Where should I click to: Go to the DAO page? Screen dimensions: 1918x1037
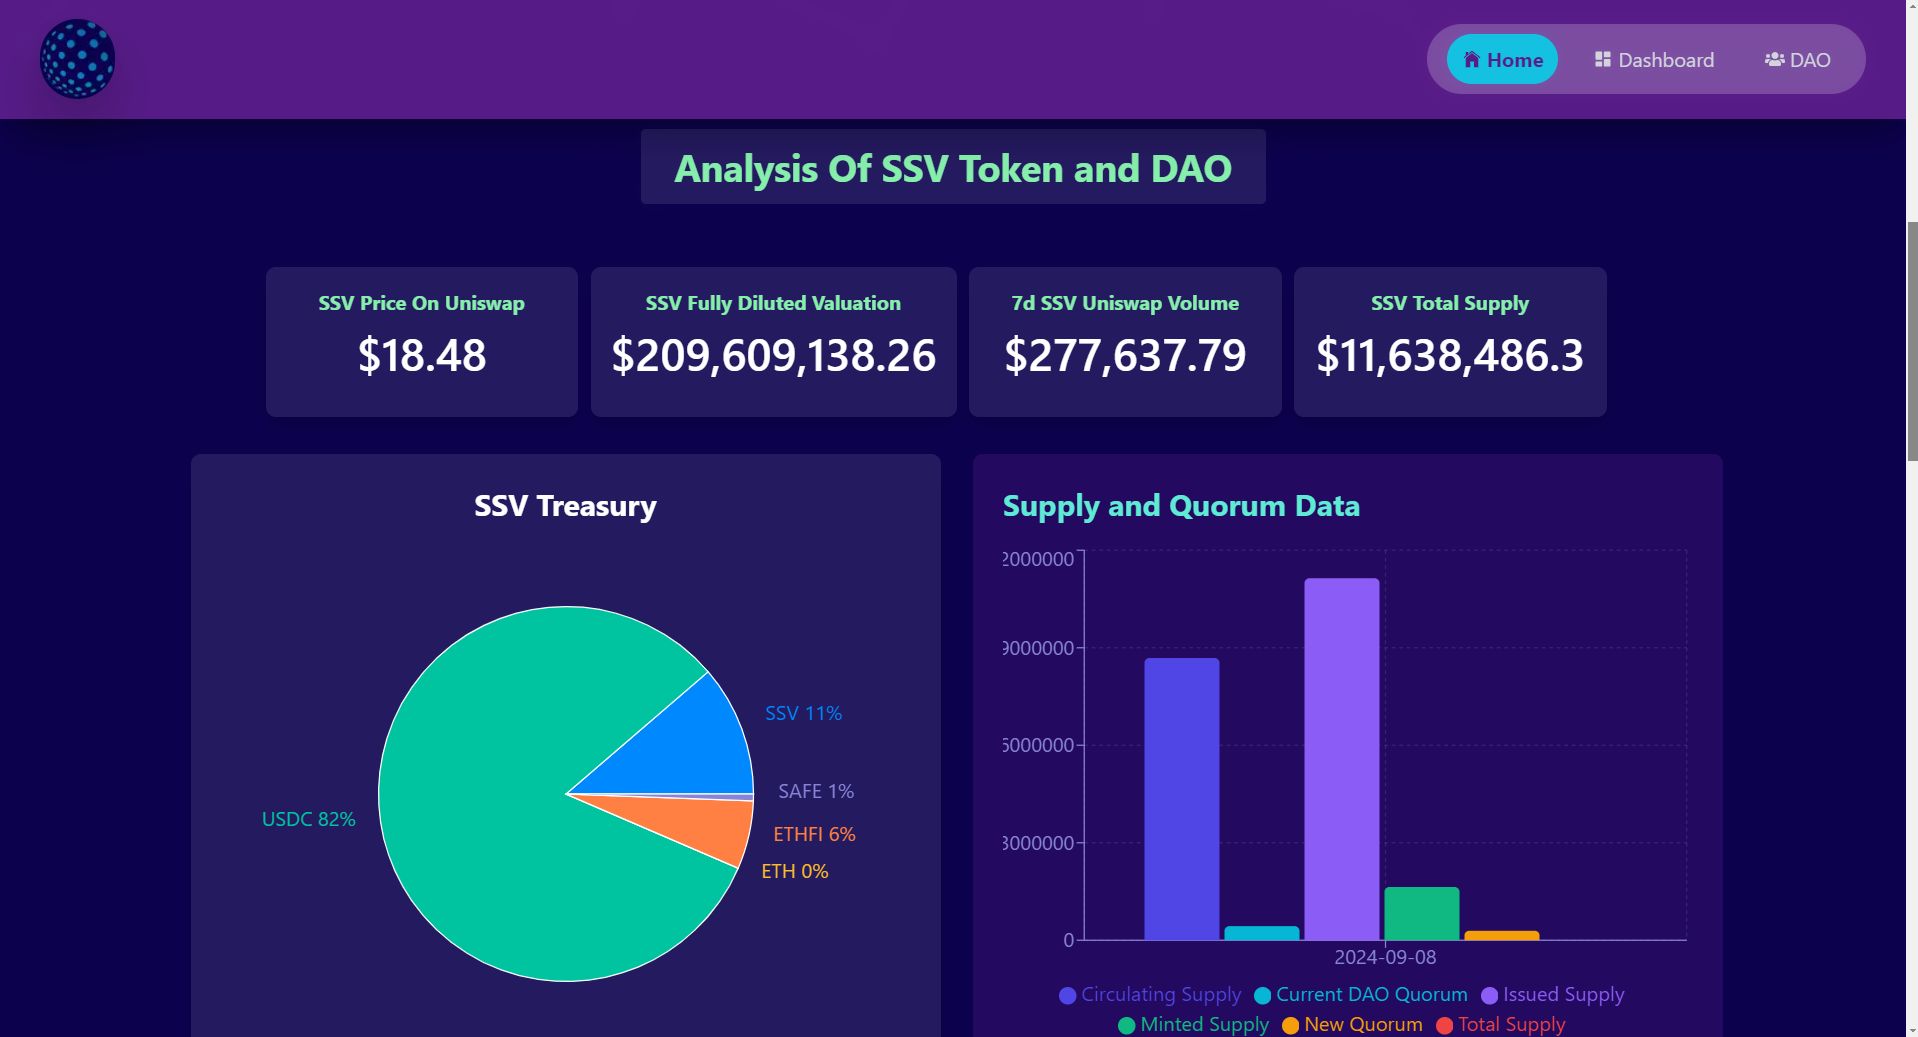point(1797,60)
